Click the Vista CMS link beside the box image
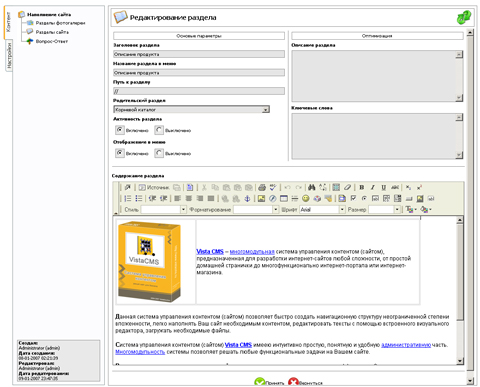Image resolution: width=480 pixels, height=387 pixels. point(210,252)
